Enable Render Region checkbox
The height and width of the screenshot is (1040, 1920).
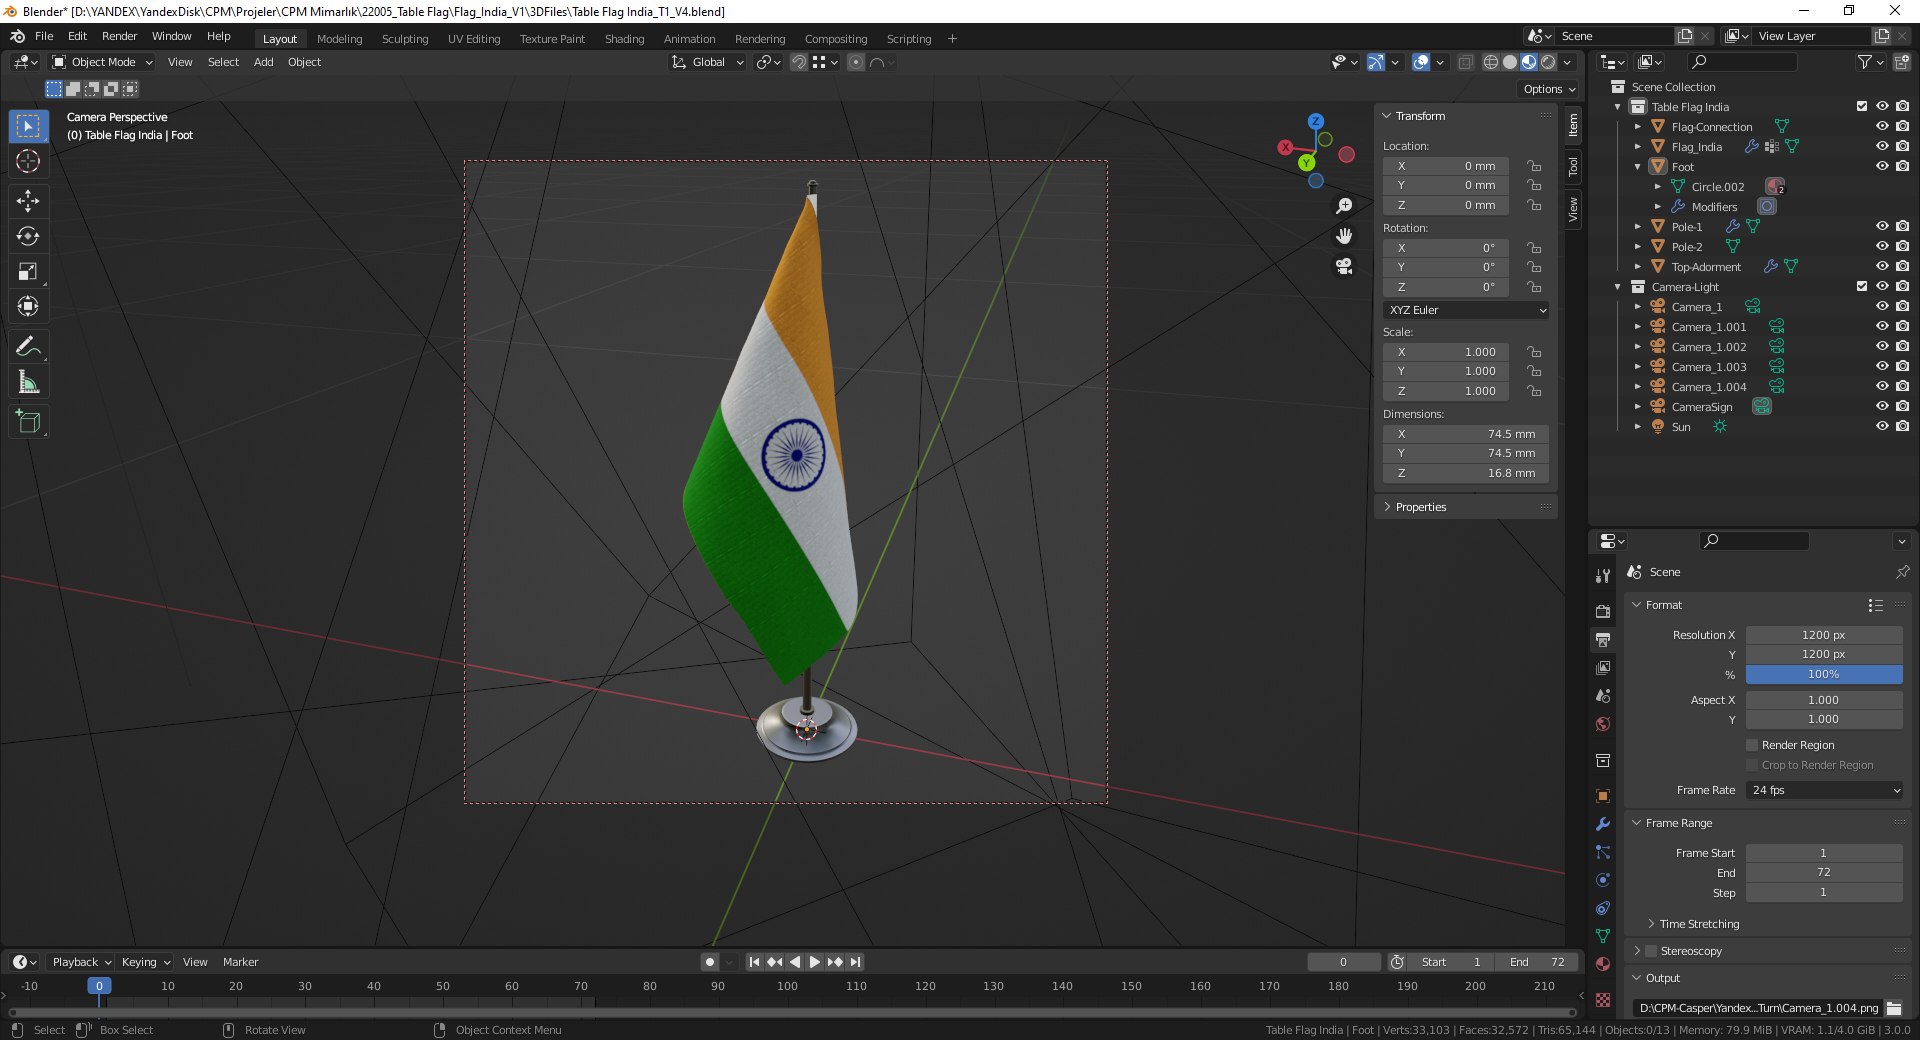[1752, 745]
